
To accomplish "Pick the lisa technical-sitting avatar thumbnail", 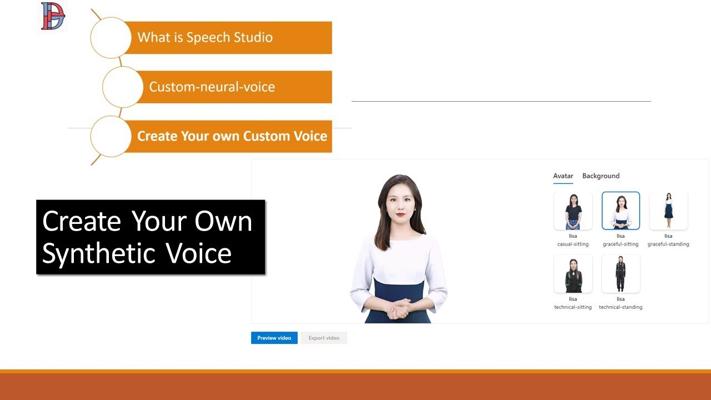I will 573,274.
